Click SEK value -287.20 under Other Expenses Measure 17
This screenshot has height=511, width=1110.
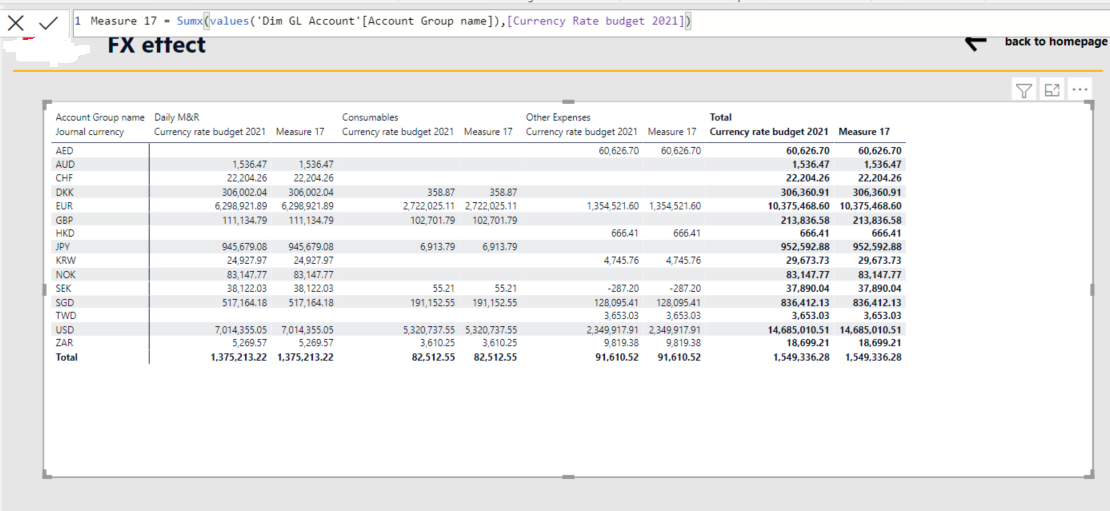click(x=685, y=288)
